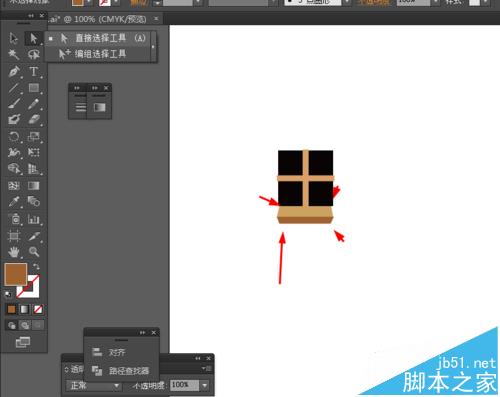This screenshot has height=397, width=500.
Task: Apply solid Color mode button below swatches
Action: [11, 310]
